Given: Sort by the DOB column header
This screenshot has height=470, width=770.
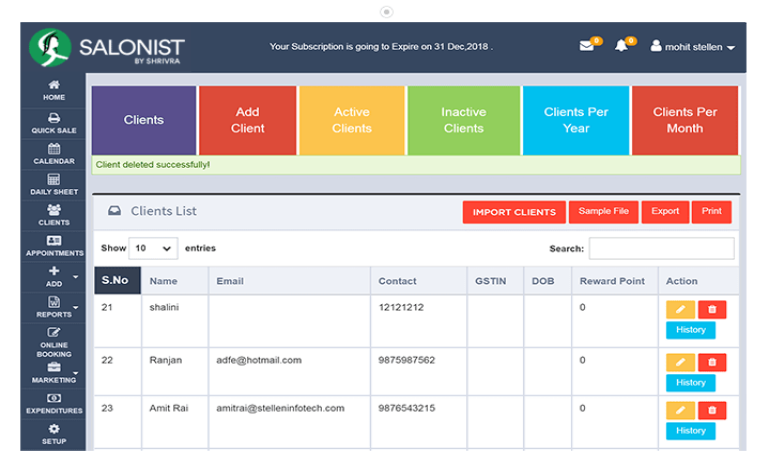Looking at the screenshot, I should coord(548,281).
